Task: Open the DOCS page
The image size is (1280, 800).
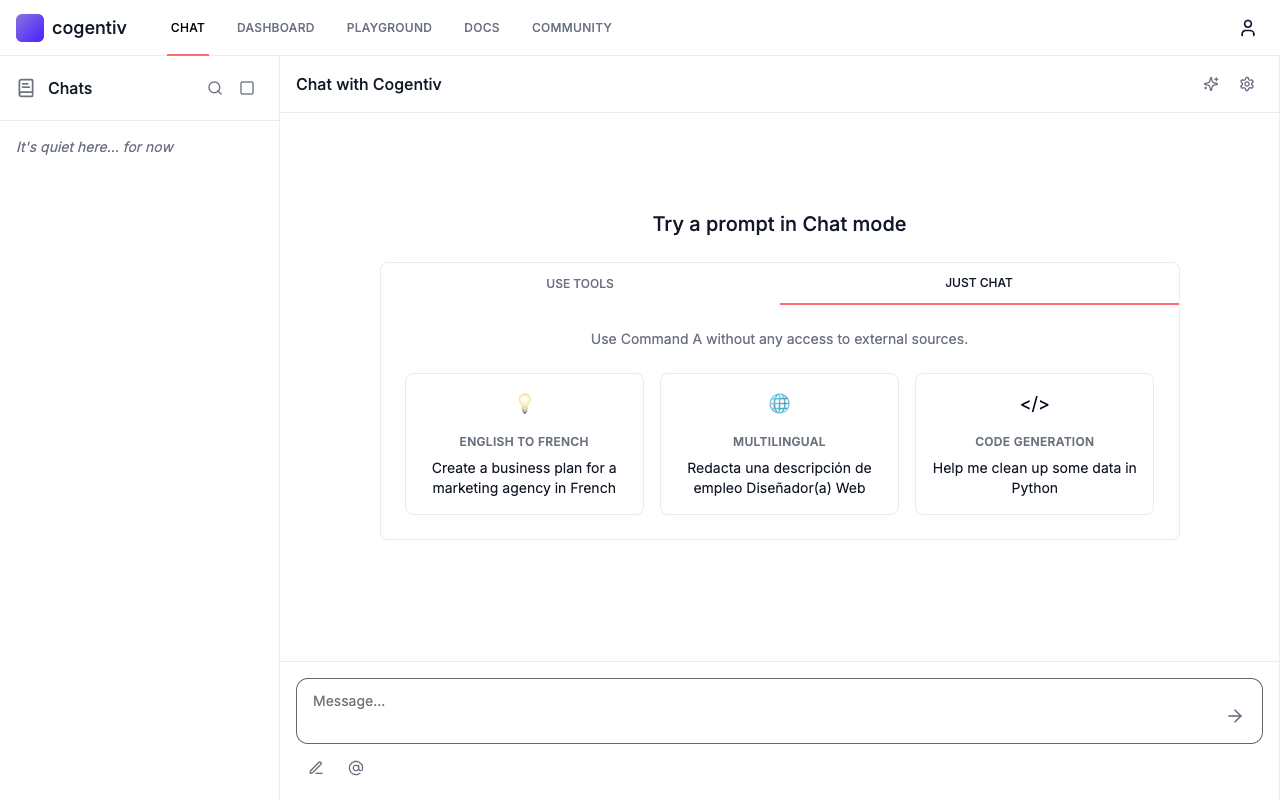Action: [481, 27]
